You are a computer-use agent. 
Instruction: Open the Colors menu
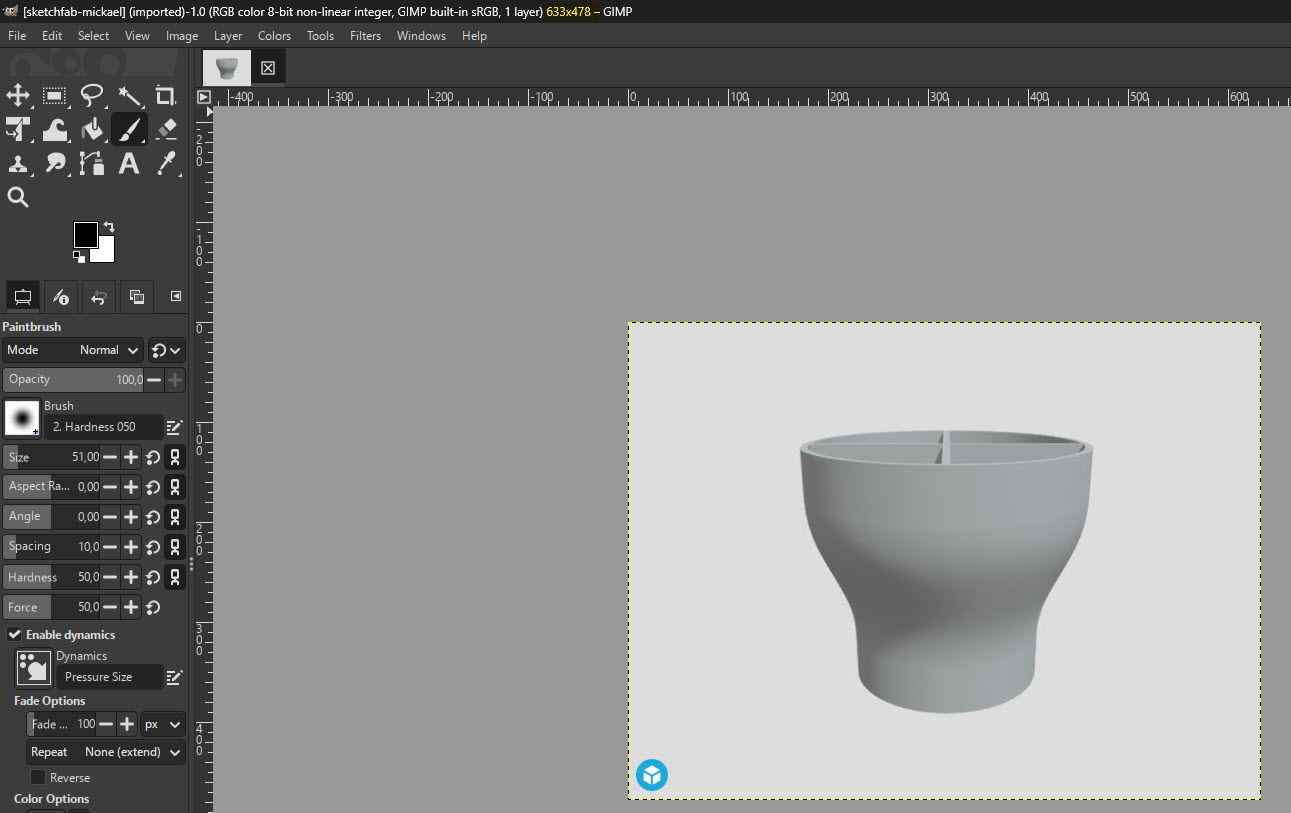point(274,35)
